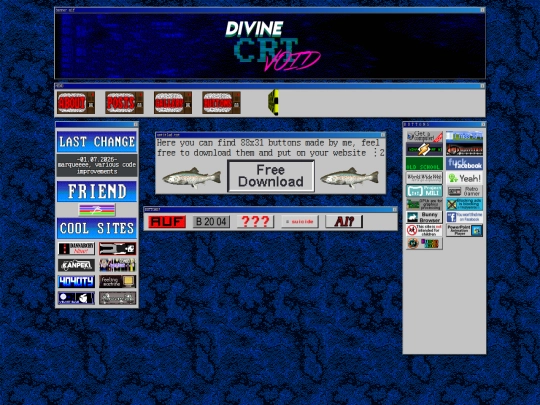Click the LAST CHANGE header
540x405 pixels.
pos(97,142)
